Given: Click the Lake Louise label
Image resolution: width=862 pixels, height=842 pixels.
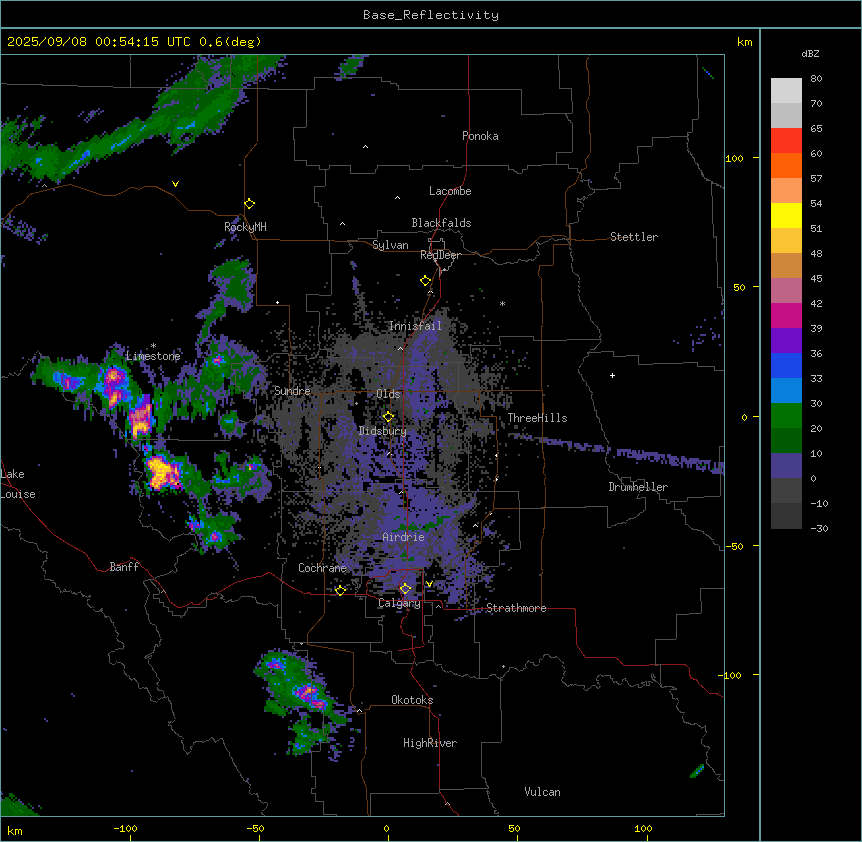Looking at the screenshot, I should 18,484.
